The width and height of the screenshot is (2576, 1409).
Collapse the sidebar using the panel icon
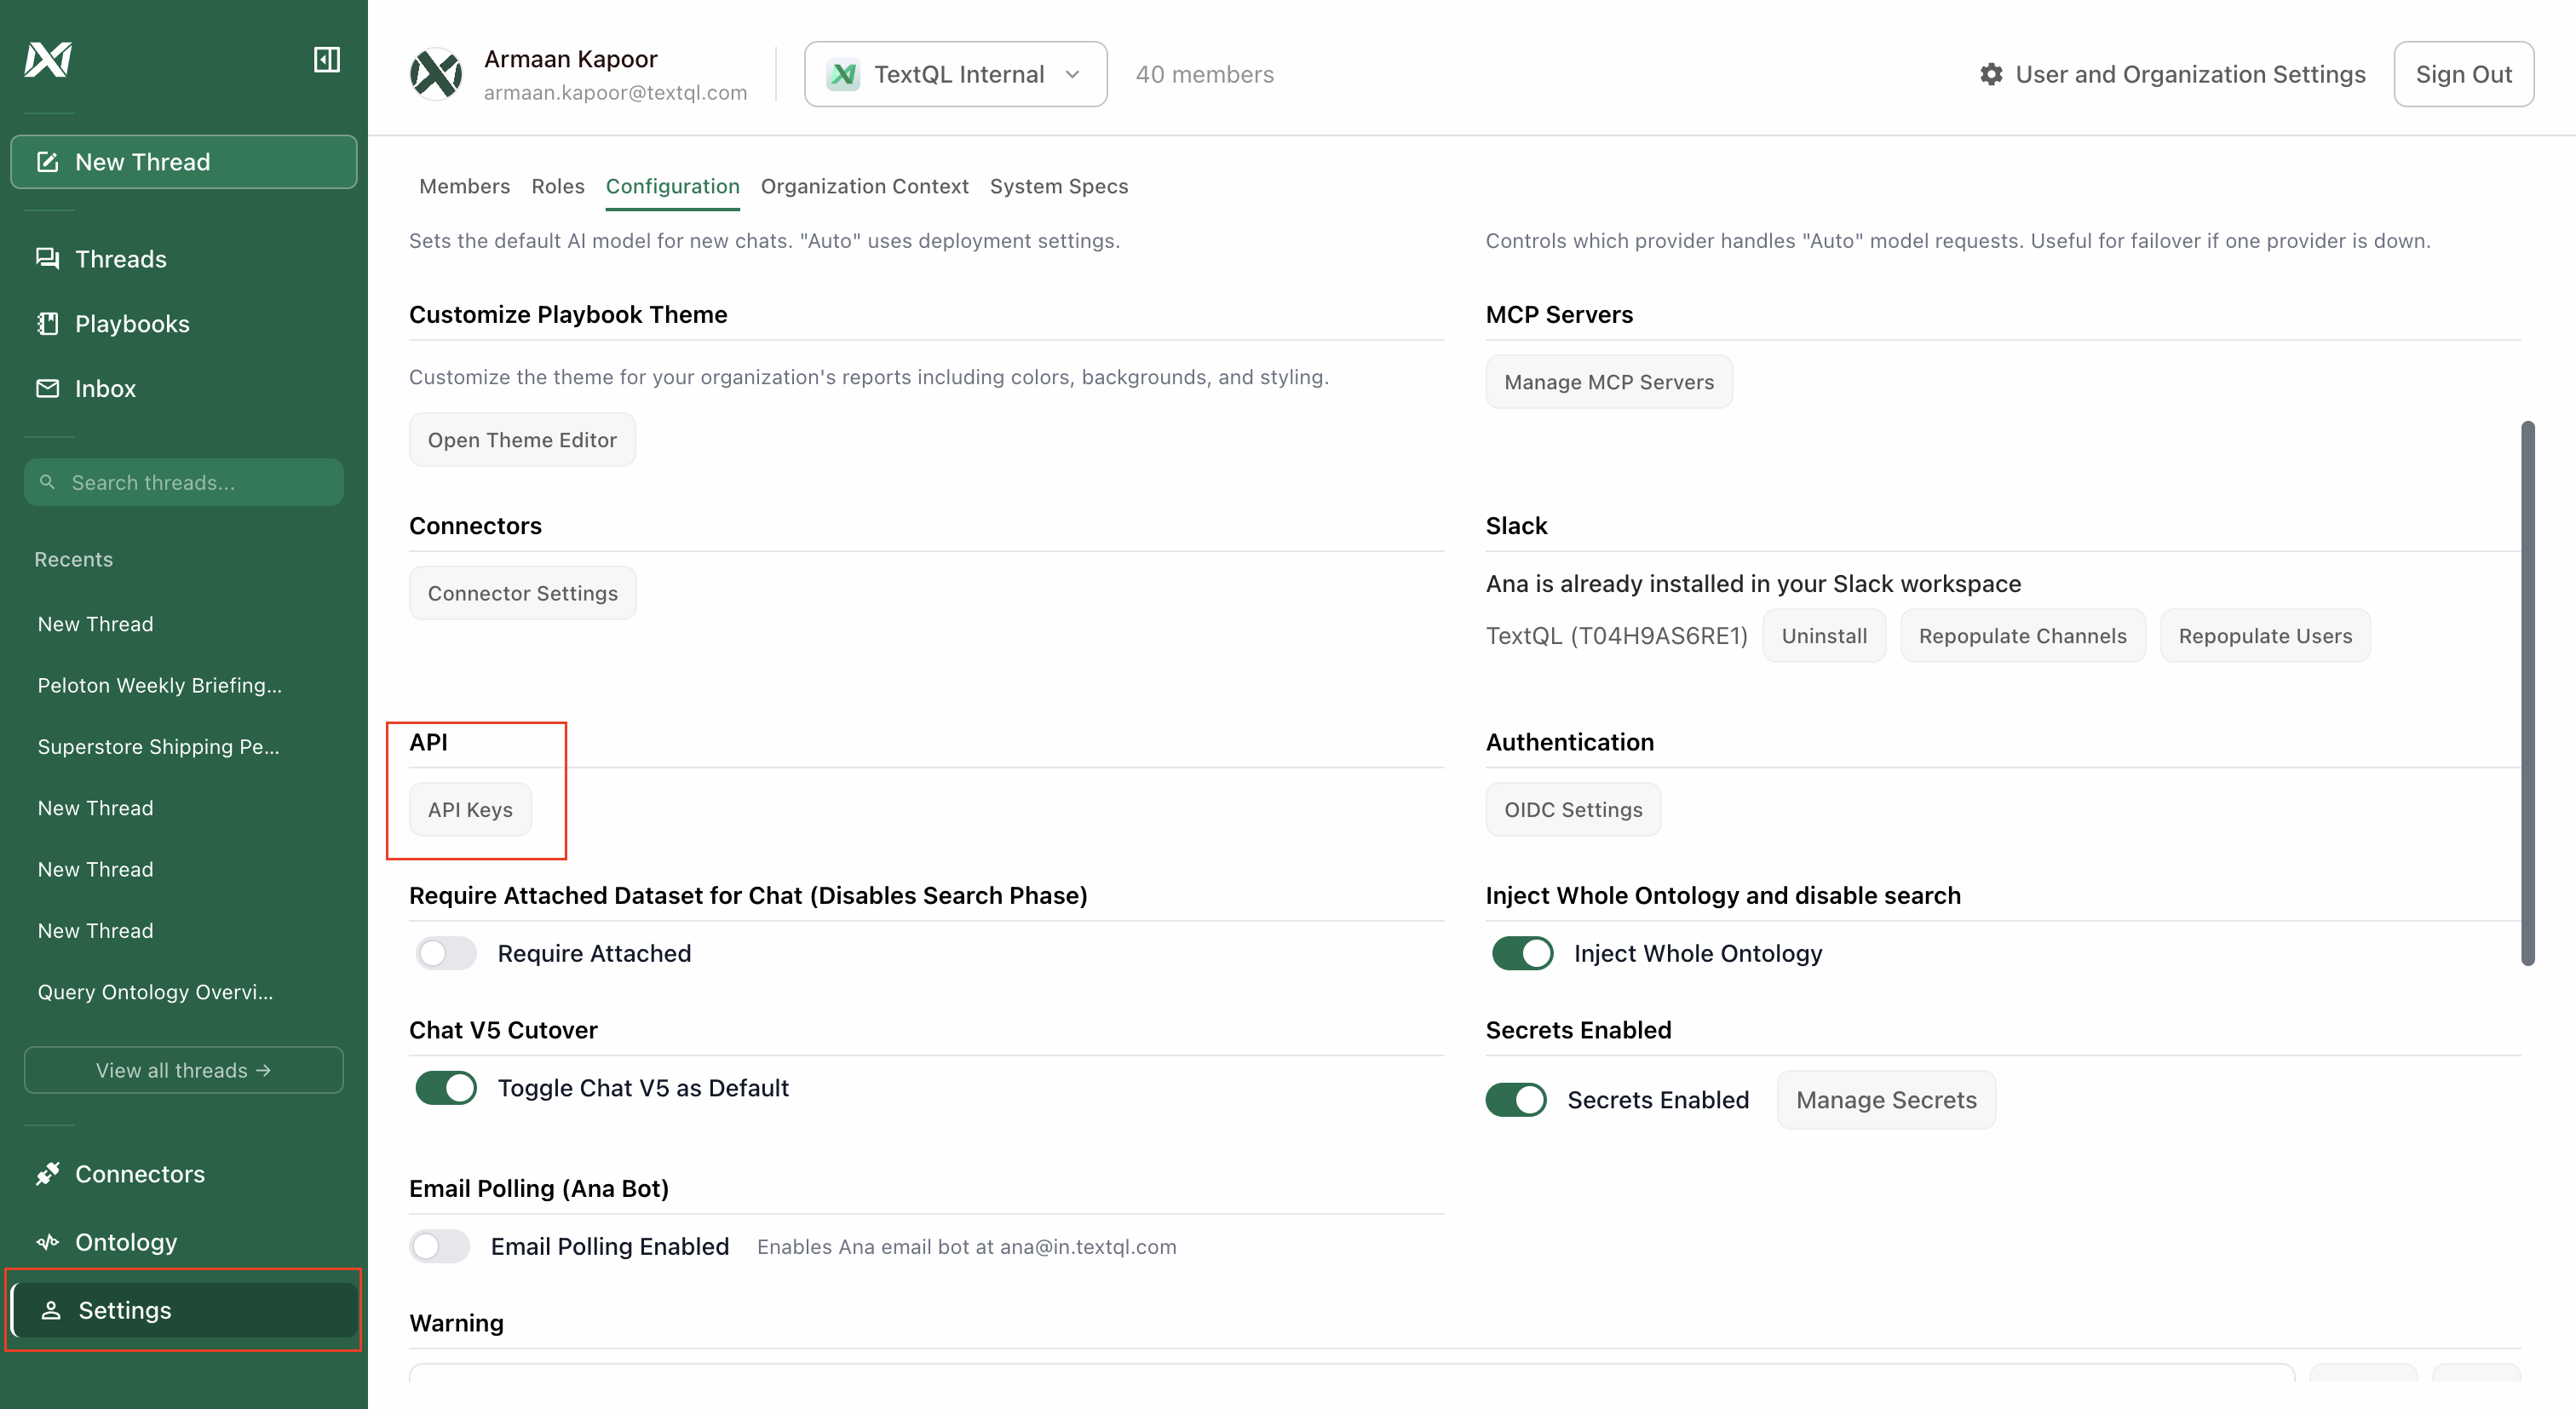point(327,59)
